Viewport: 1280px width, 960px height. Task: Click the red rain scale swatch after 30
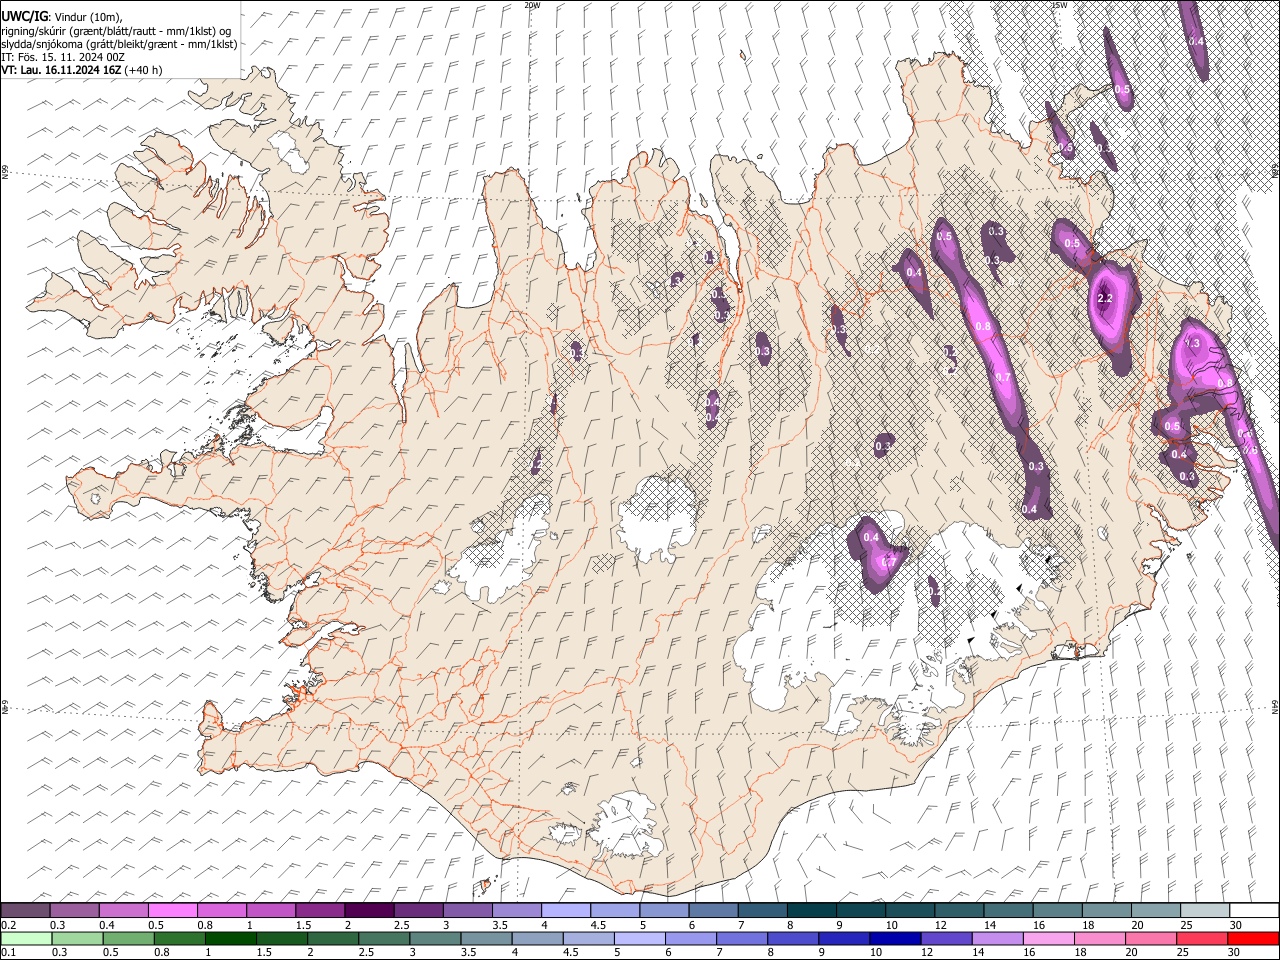[x=1253, y=938]
